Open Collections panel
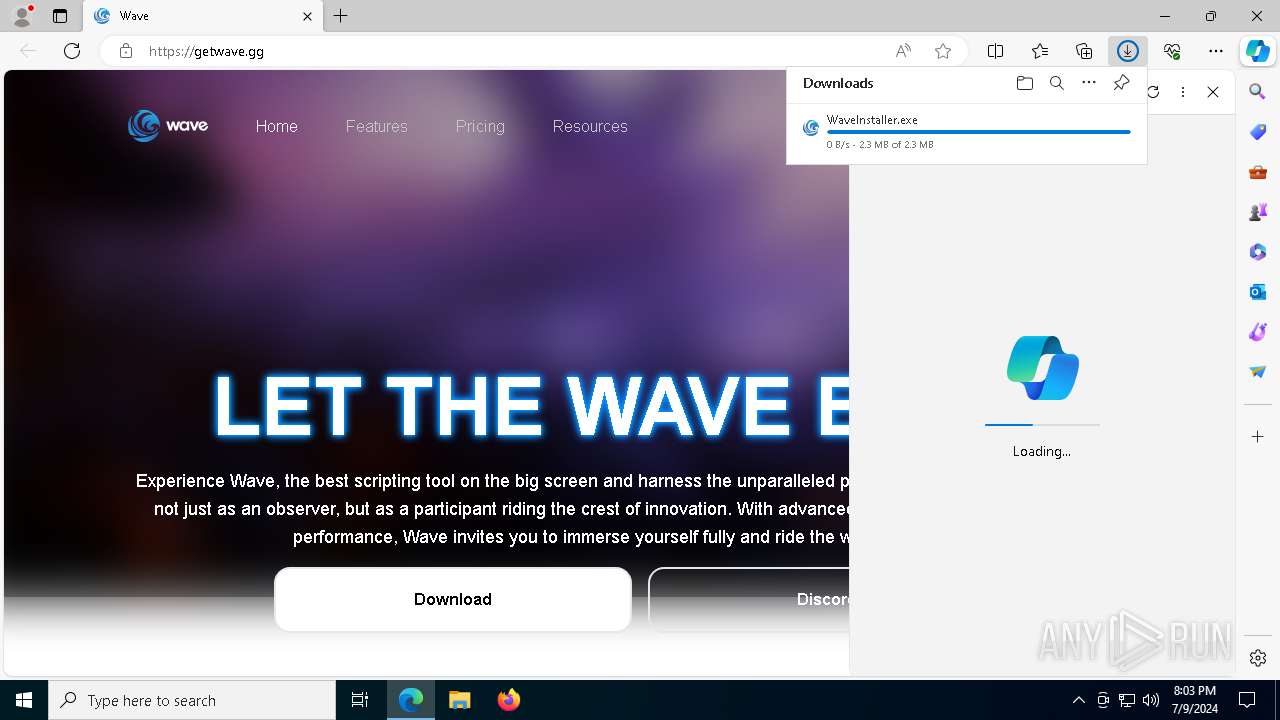This screenshot has width=1280, height=720. click(1084, 51)
